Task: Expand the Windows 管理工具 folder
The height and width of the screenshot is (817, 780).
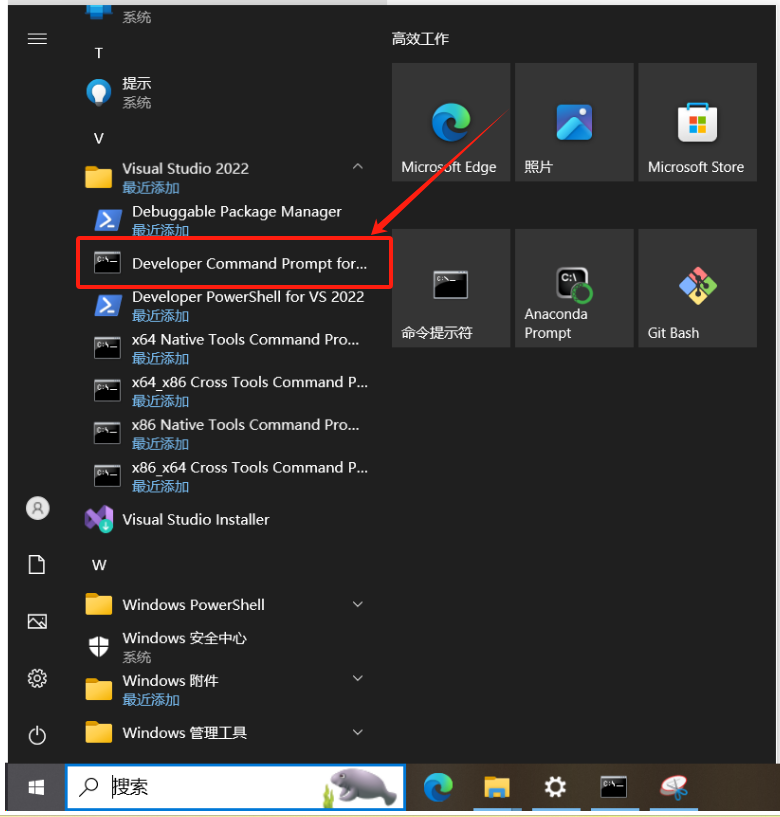Action: (x=357, y=732)
